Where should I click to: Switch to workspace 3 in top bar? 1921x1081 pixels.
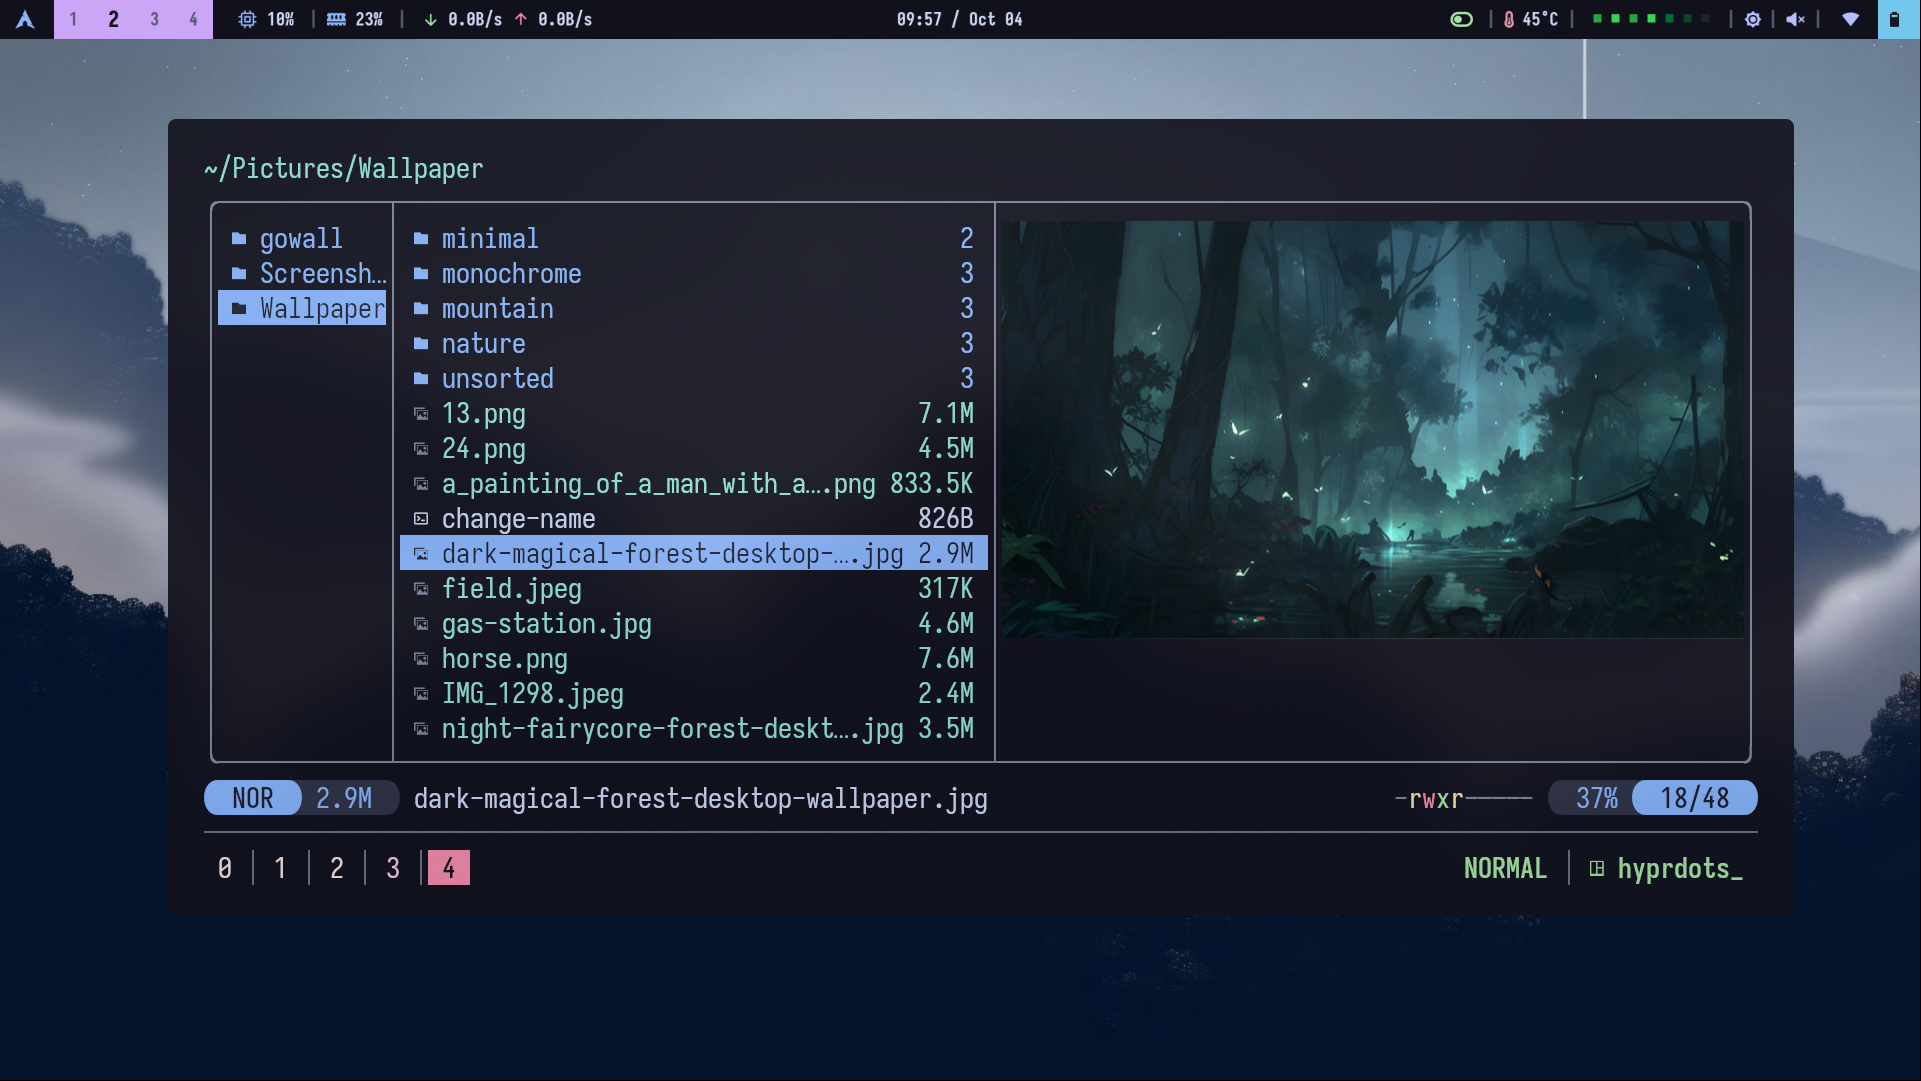click(154, 19)
